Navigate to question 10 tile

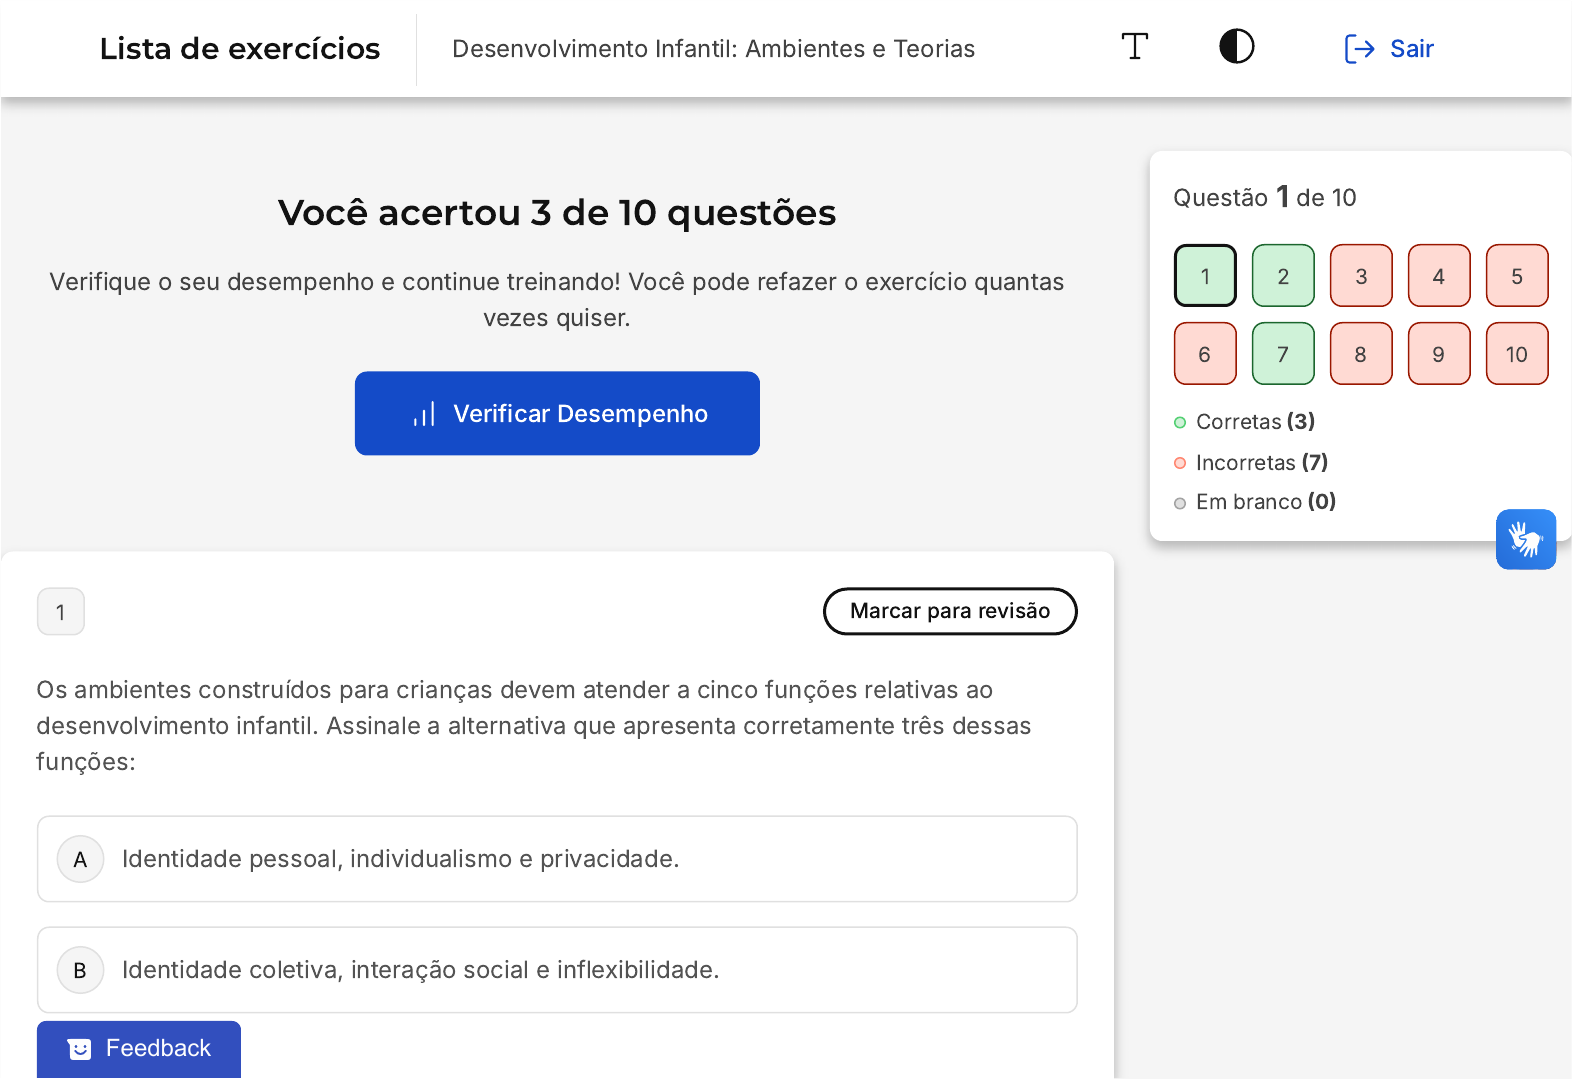point(1517,354)
